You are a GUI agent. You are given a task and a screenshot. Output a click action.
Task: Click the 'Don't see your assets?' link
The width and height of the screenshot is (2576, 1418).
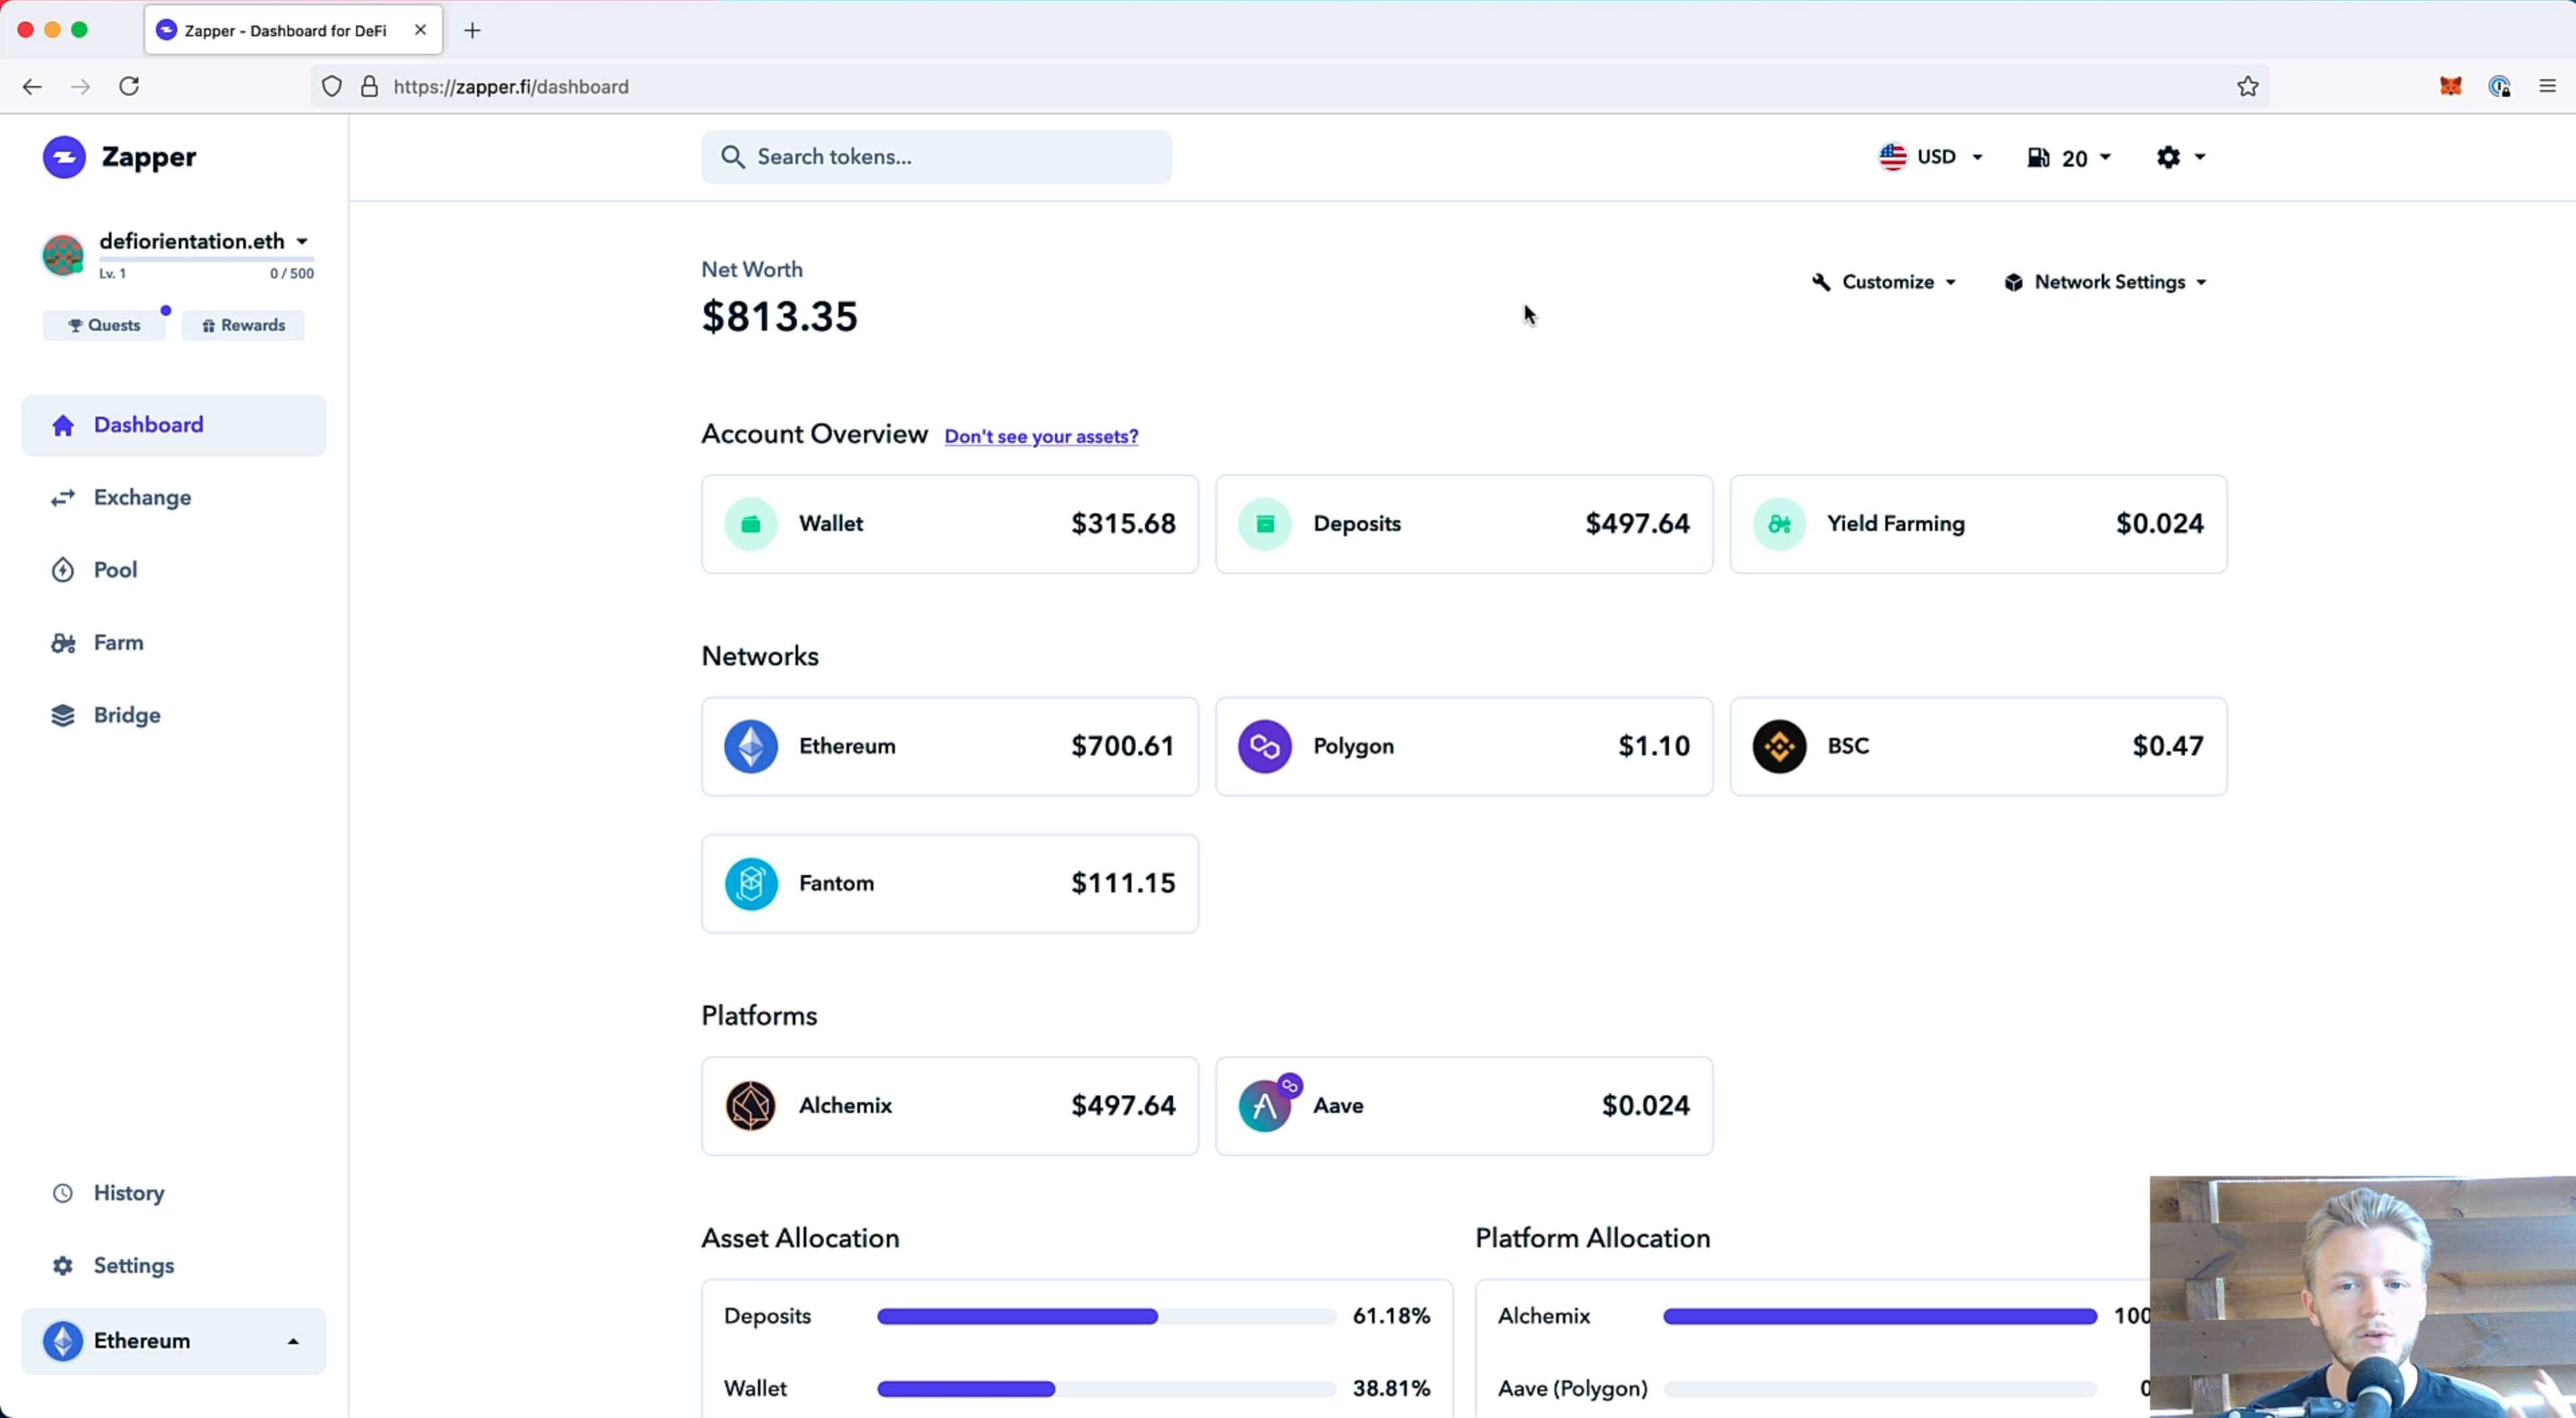pyautogui.click(x=1041, y=436)
